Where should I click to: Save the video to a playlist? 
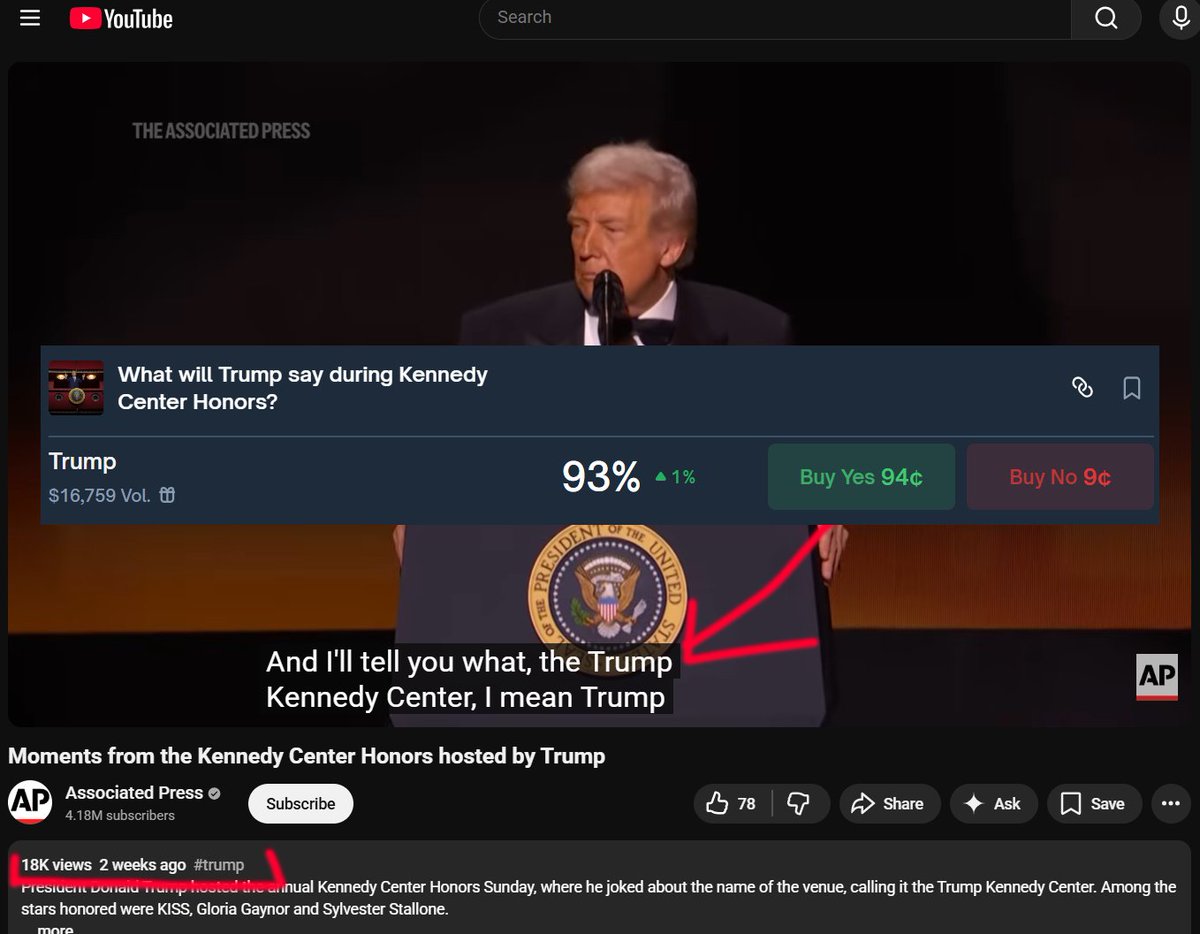point(1094,804)
